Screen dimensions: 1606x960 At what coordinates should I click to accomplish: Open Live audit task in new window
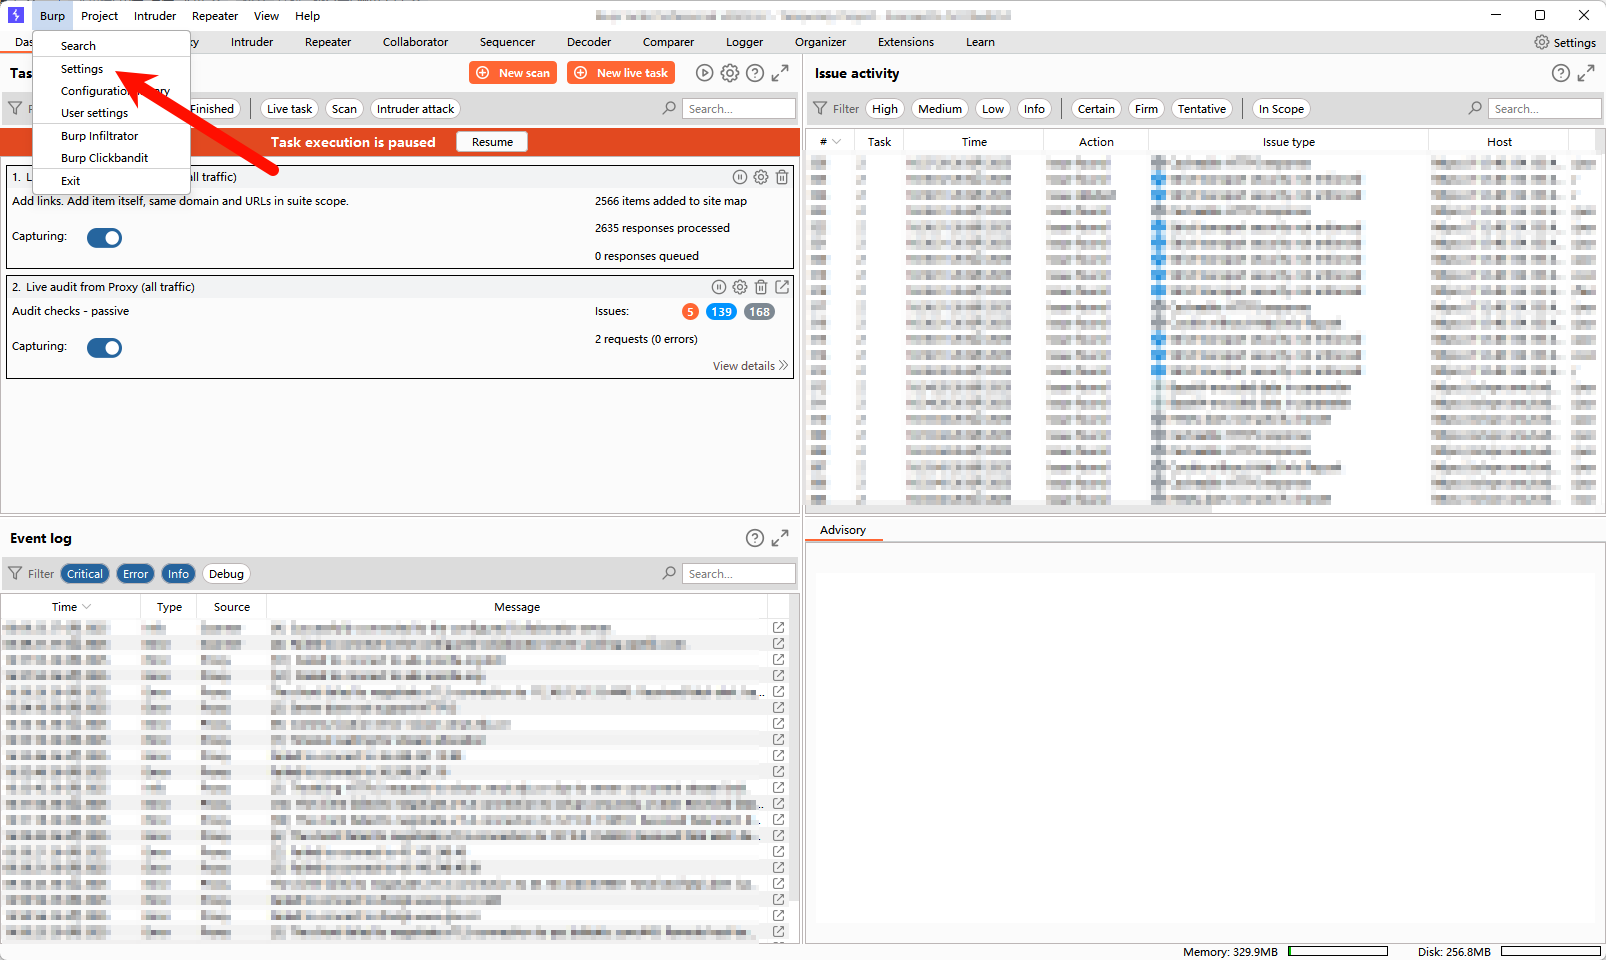point(782,287)
